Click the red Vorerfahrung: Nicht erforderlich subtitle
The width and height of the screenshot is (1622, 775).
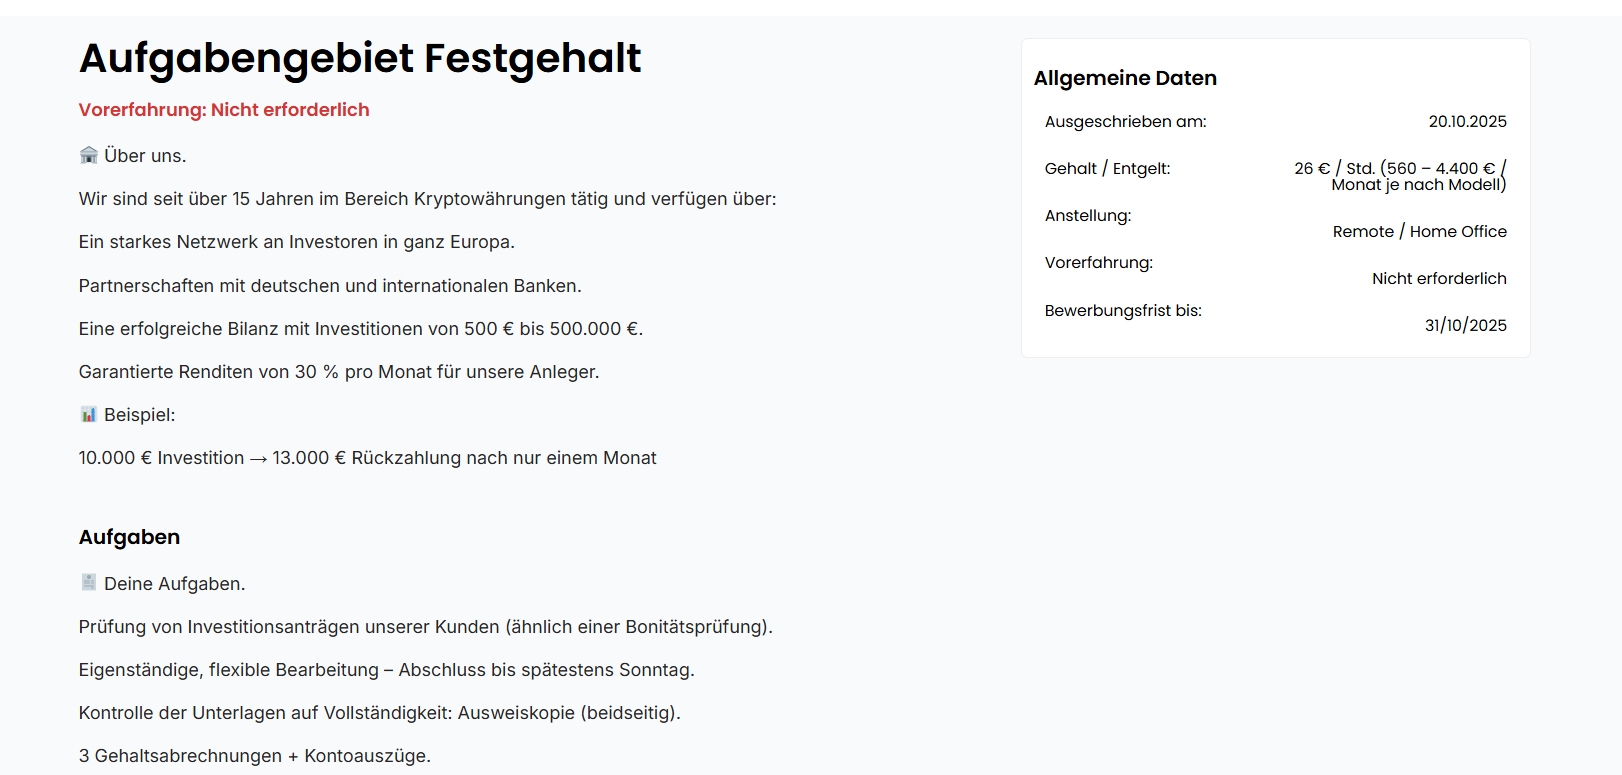point(224,110)
